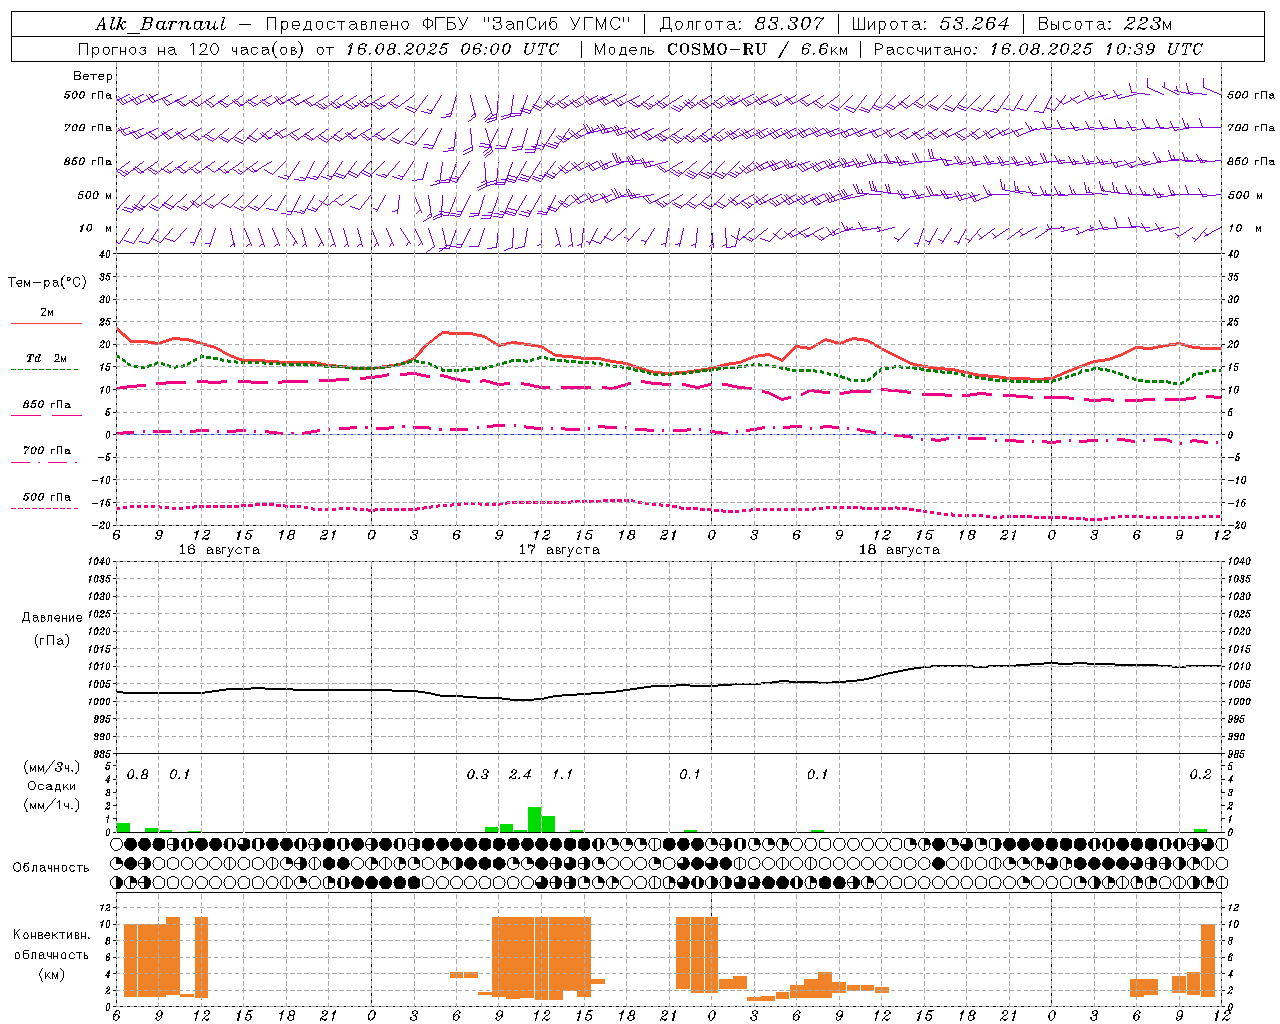The image size is (1280, 1024).
Task: Select the 'Предоставлено ФГБУ "ЗапСиб УГМС"' text
Action: 448,24
